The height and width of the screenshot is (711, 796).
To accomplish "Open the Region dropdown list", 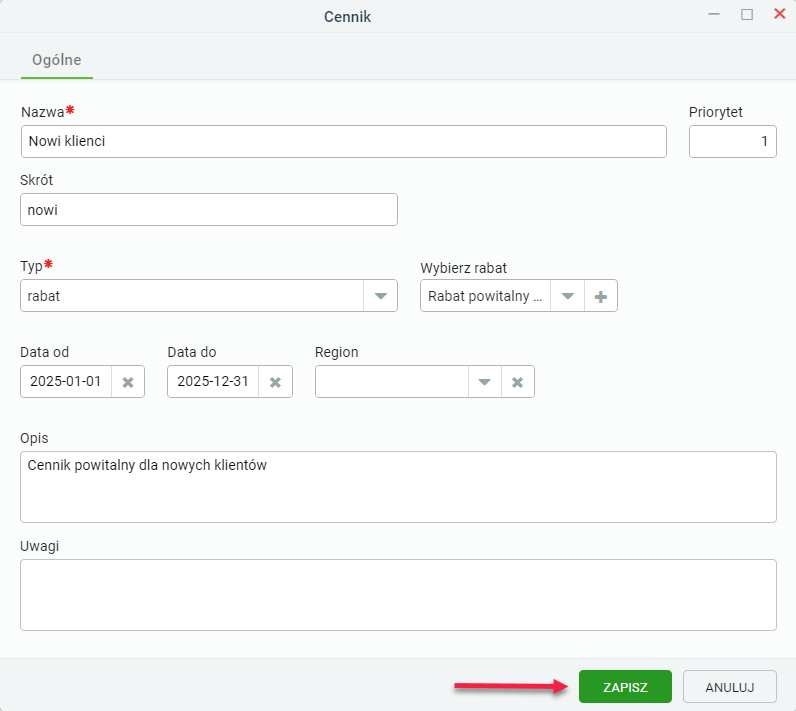I will [x=485, y=382].
